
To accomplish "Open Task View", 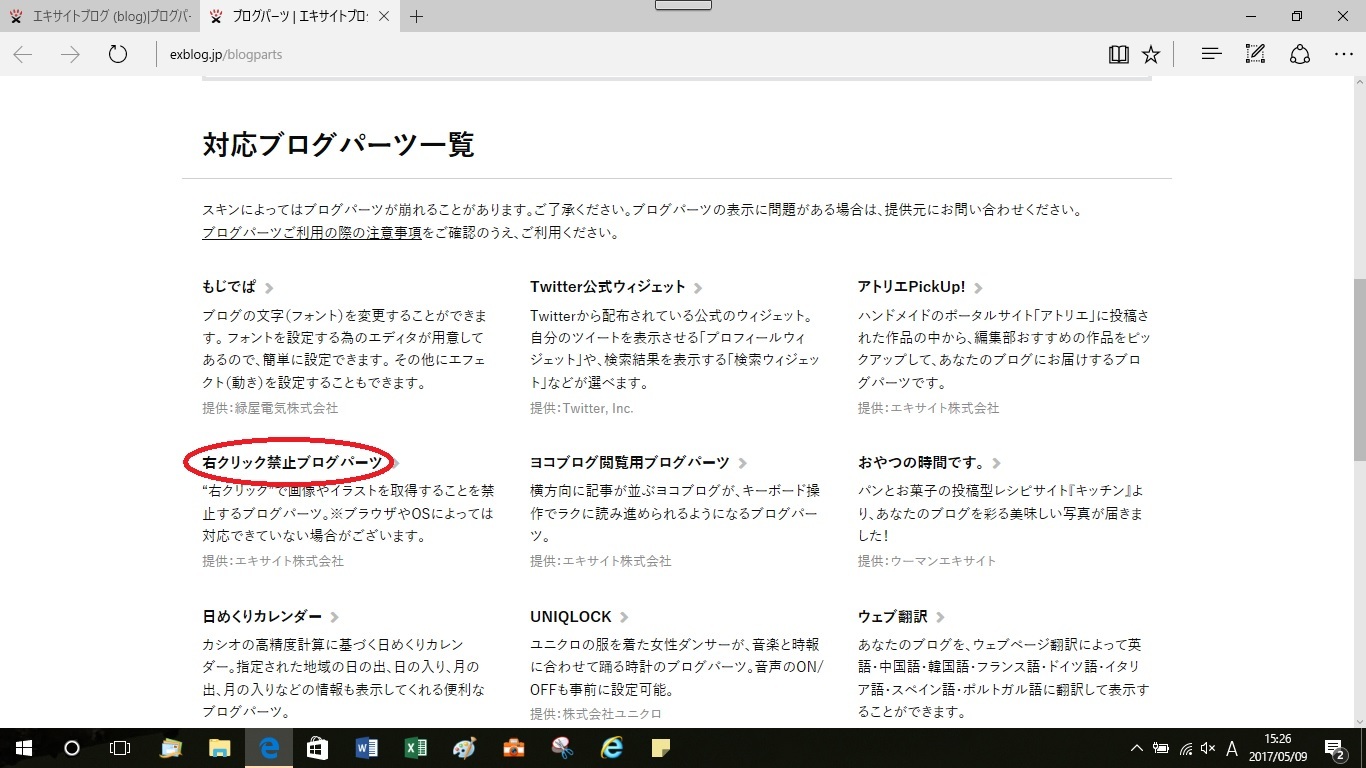I will coord(120,748).
